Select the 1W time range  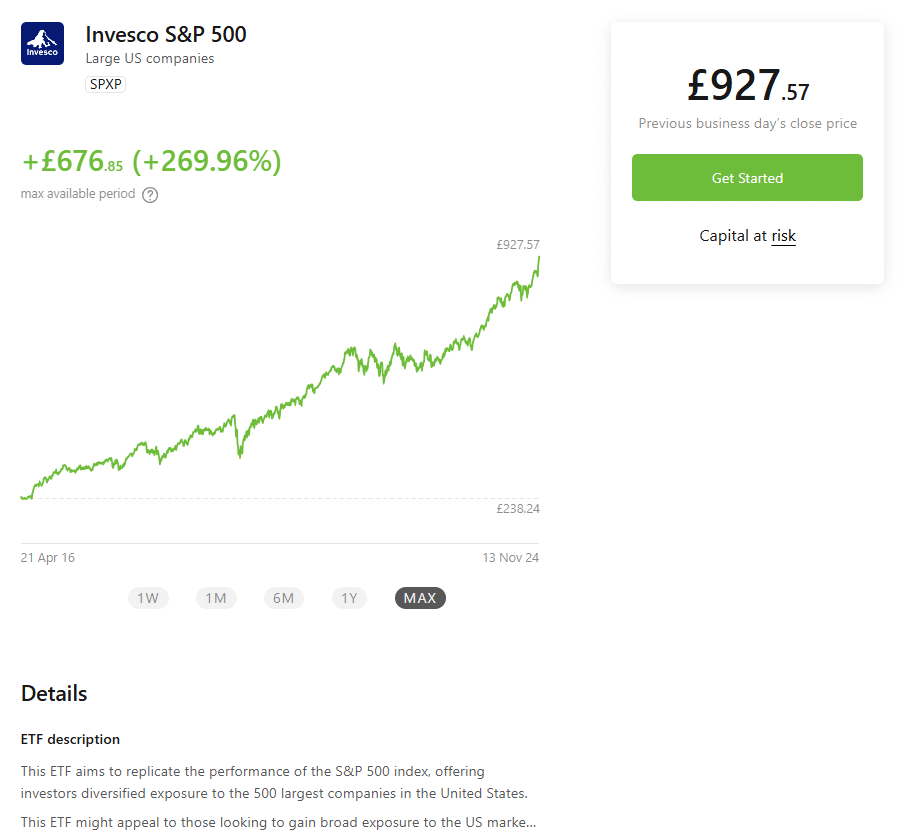pos(148,598)
